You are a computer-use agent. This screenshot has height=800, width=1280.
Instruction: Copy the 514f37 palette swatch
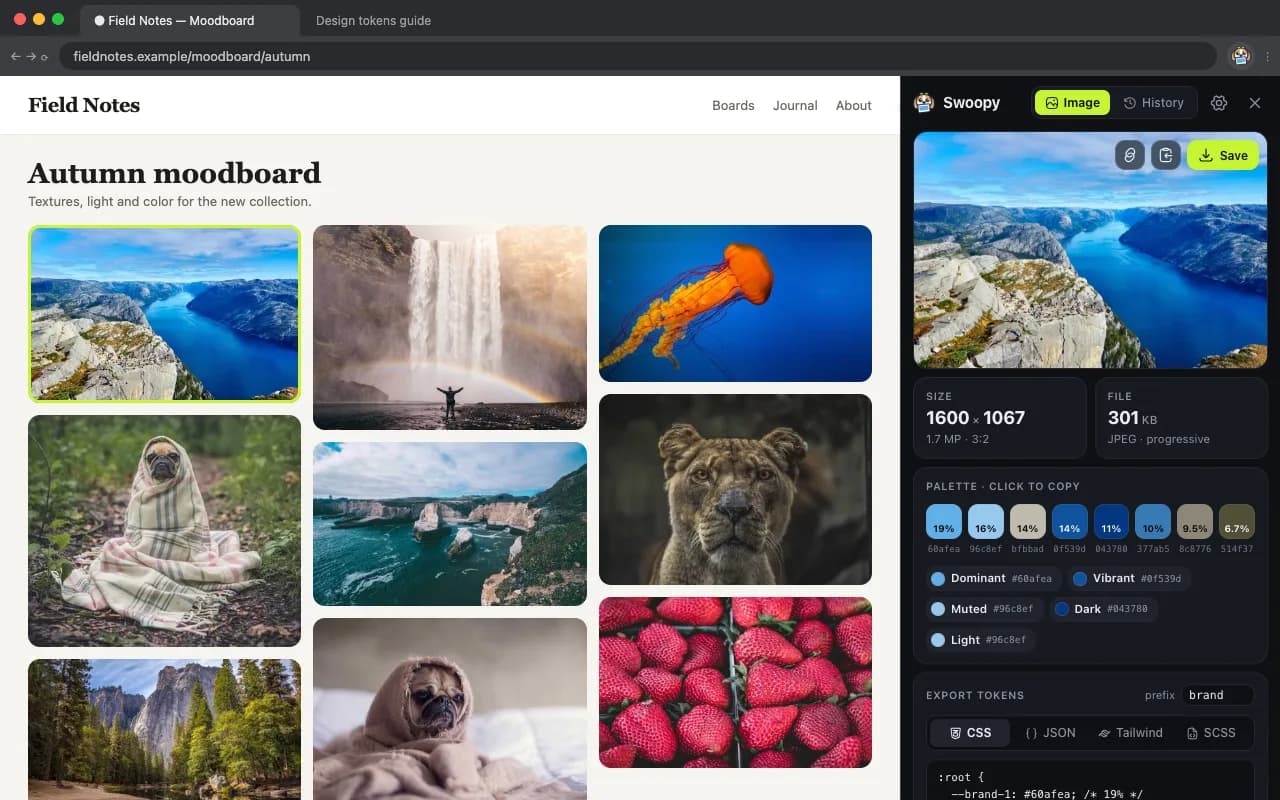[x=1237, y=522]
